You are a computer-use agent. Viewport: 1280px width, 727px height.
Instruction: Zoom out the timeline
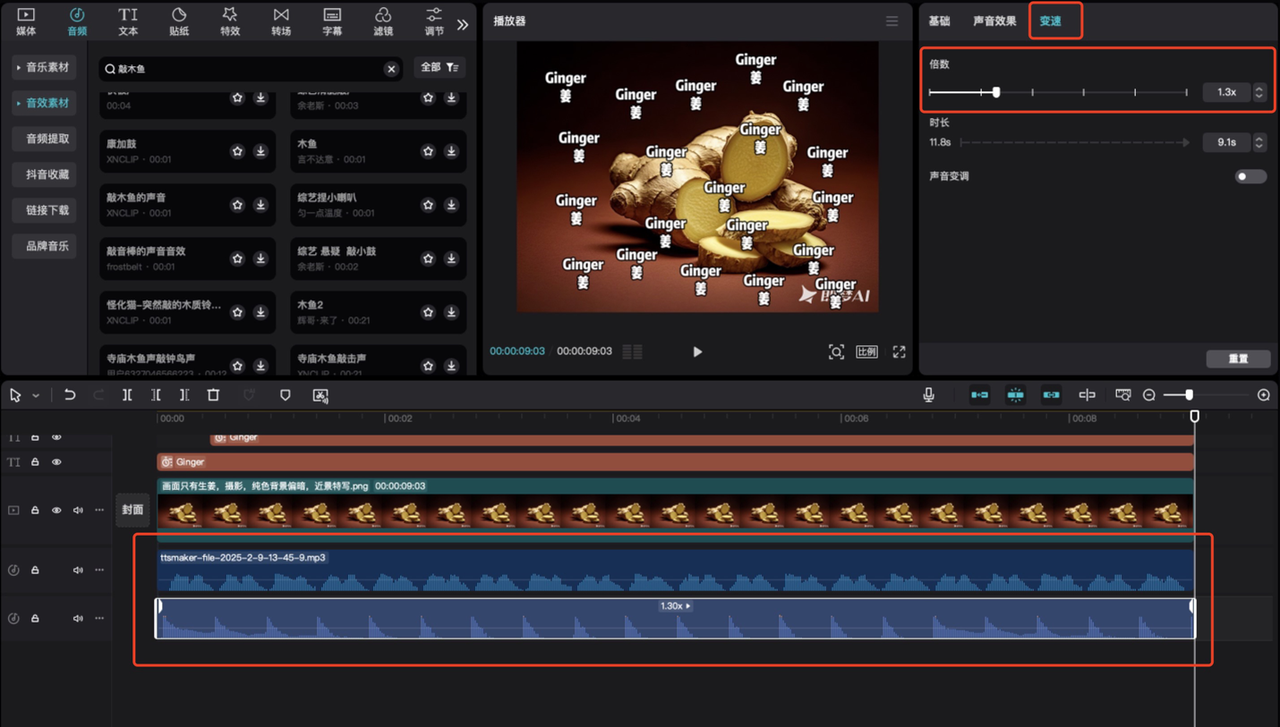tap(1149, 395)
